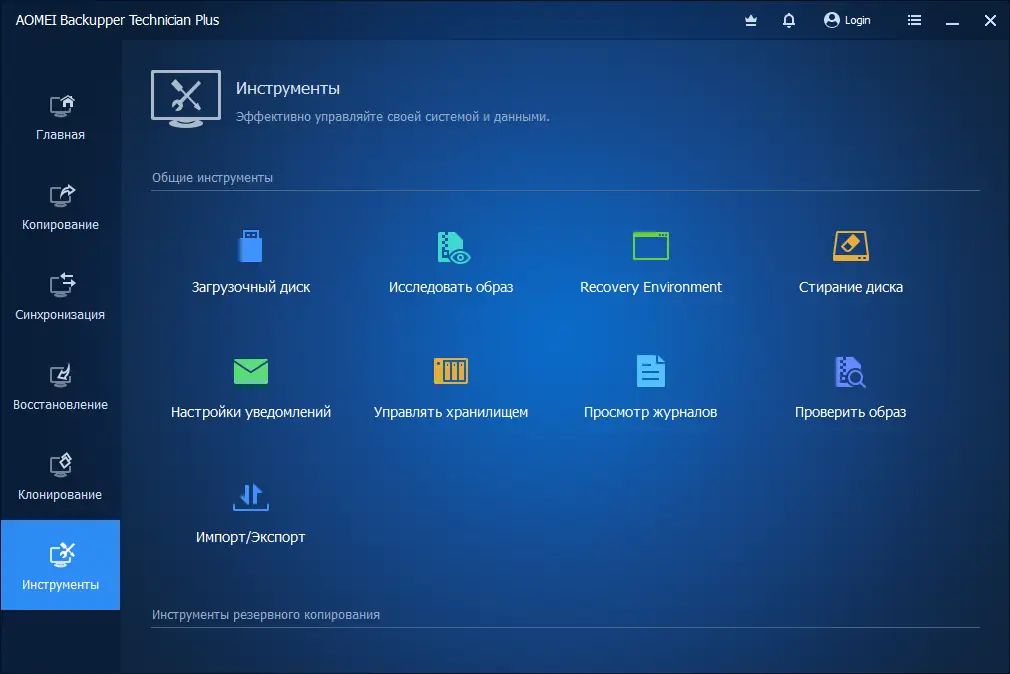1010x674 pixels.
Task: Click the Импорт/Экспорт label
Action: tap(251, 537)
